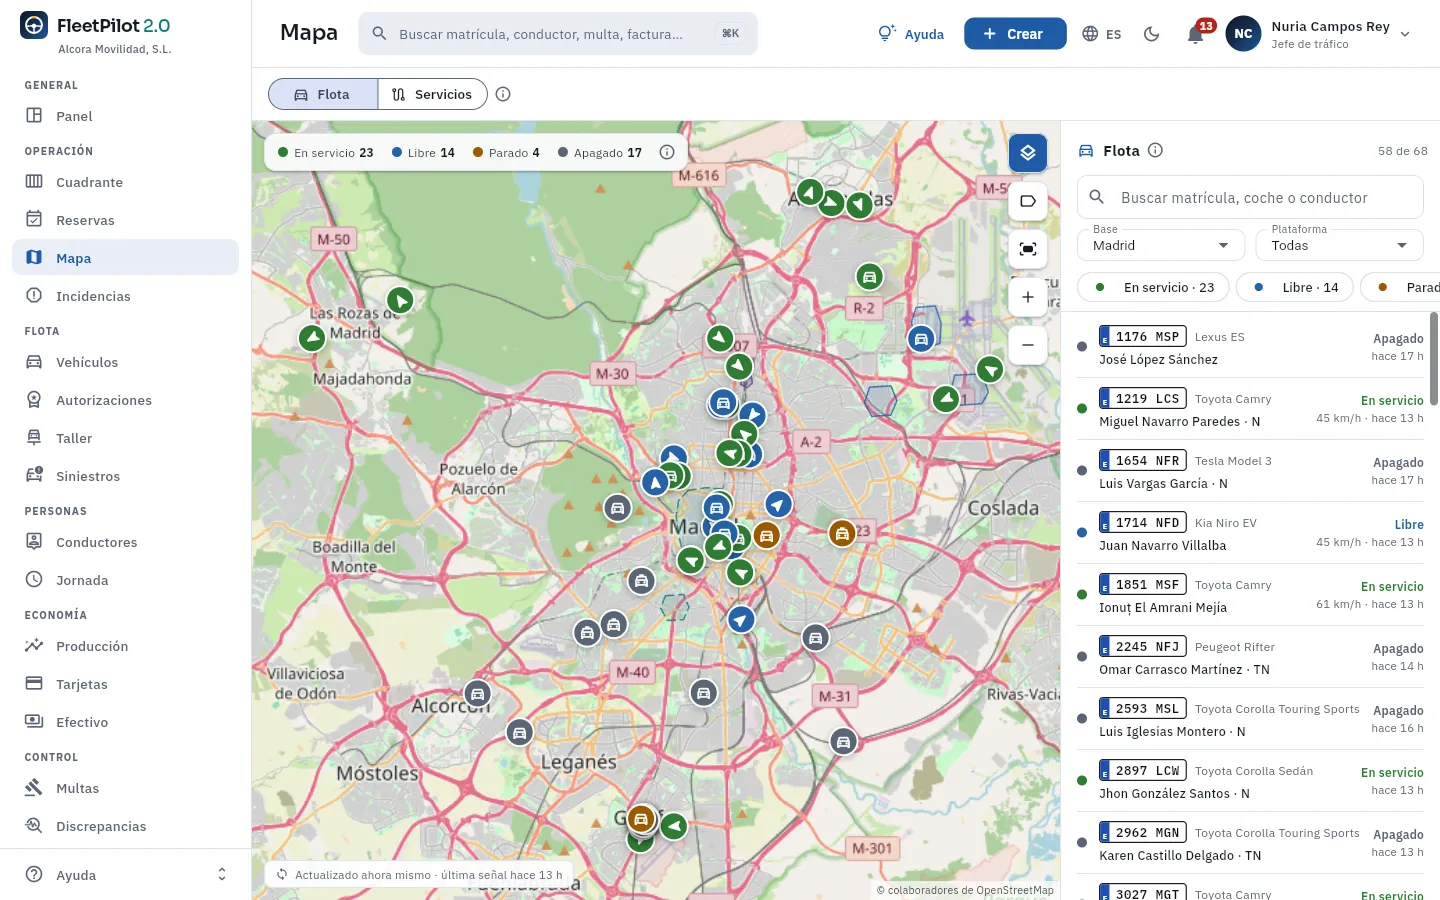Select vehicle 1714 NFD Kia Niro EV
Viewport: 1440px width, 900px height.
tap(1251, 533)
